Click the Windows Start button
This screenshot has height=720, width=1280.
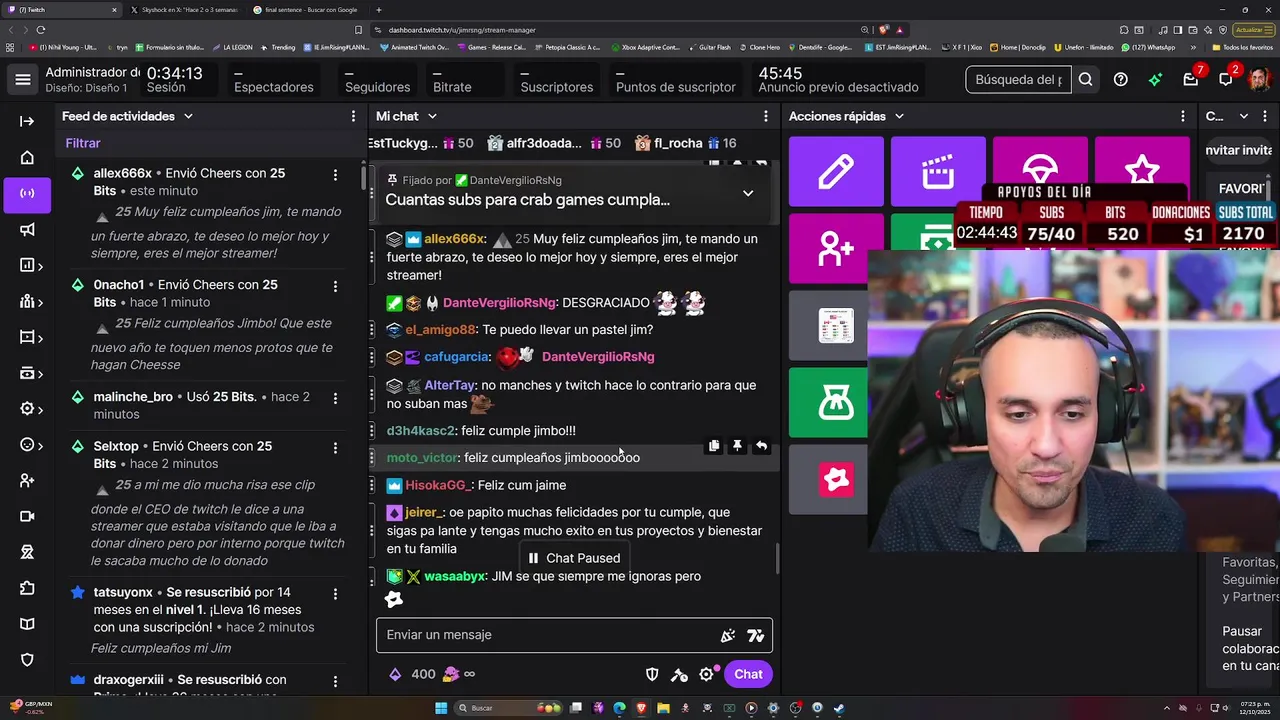(x=440, y=708)
